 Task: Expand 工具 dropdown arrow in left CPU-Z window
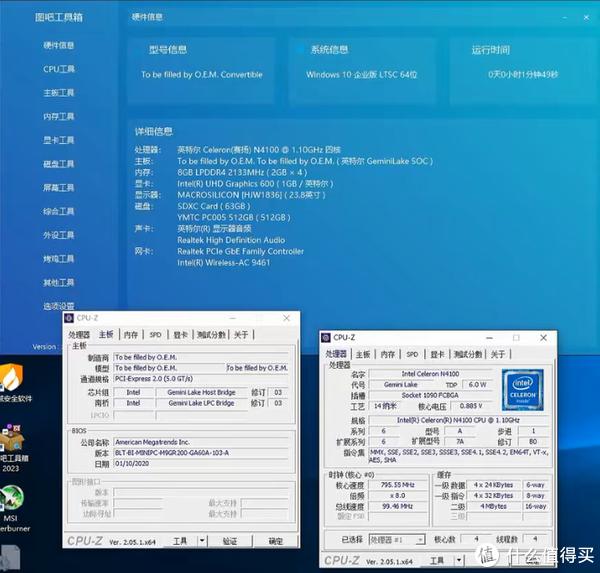click(x=202, y=541)
